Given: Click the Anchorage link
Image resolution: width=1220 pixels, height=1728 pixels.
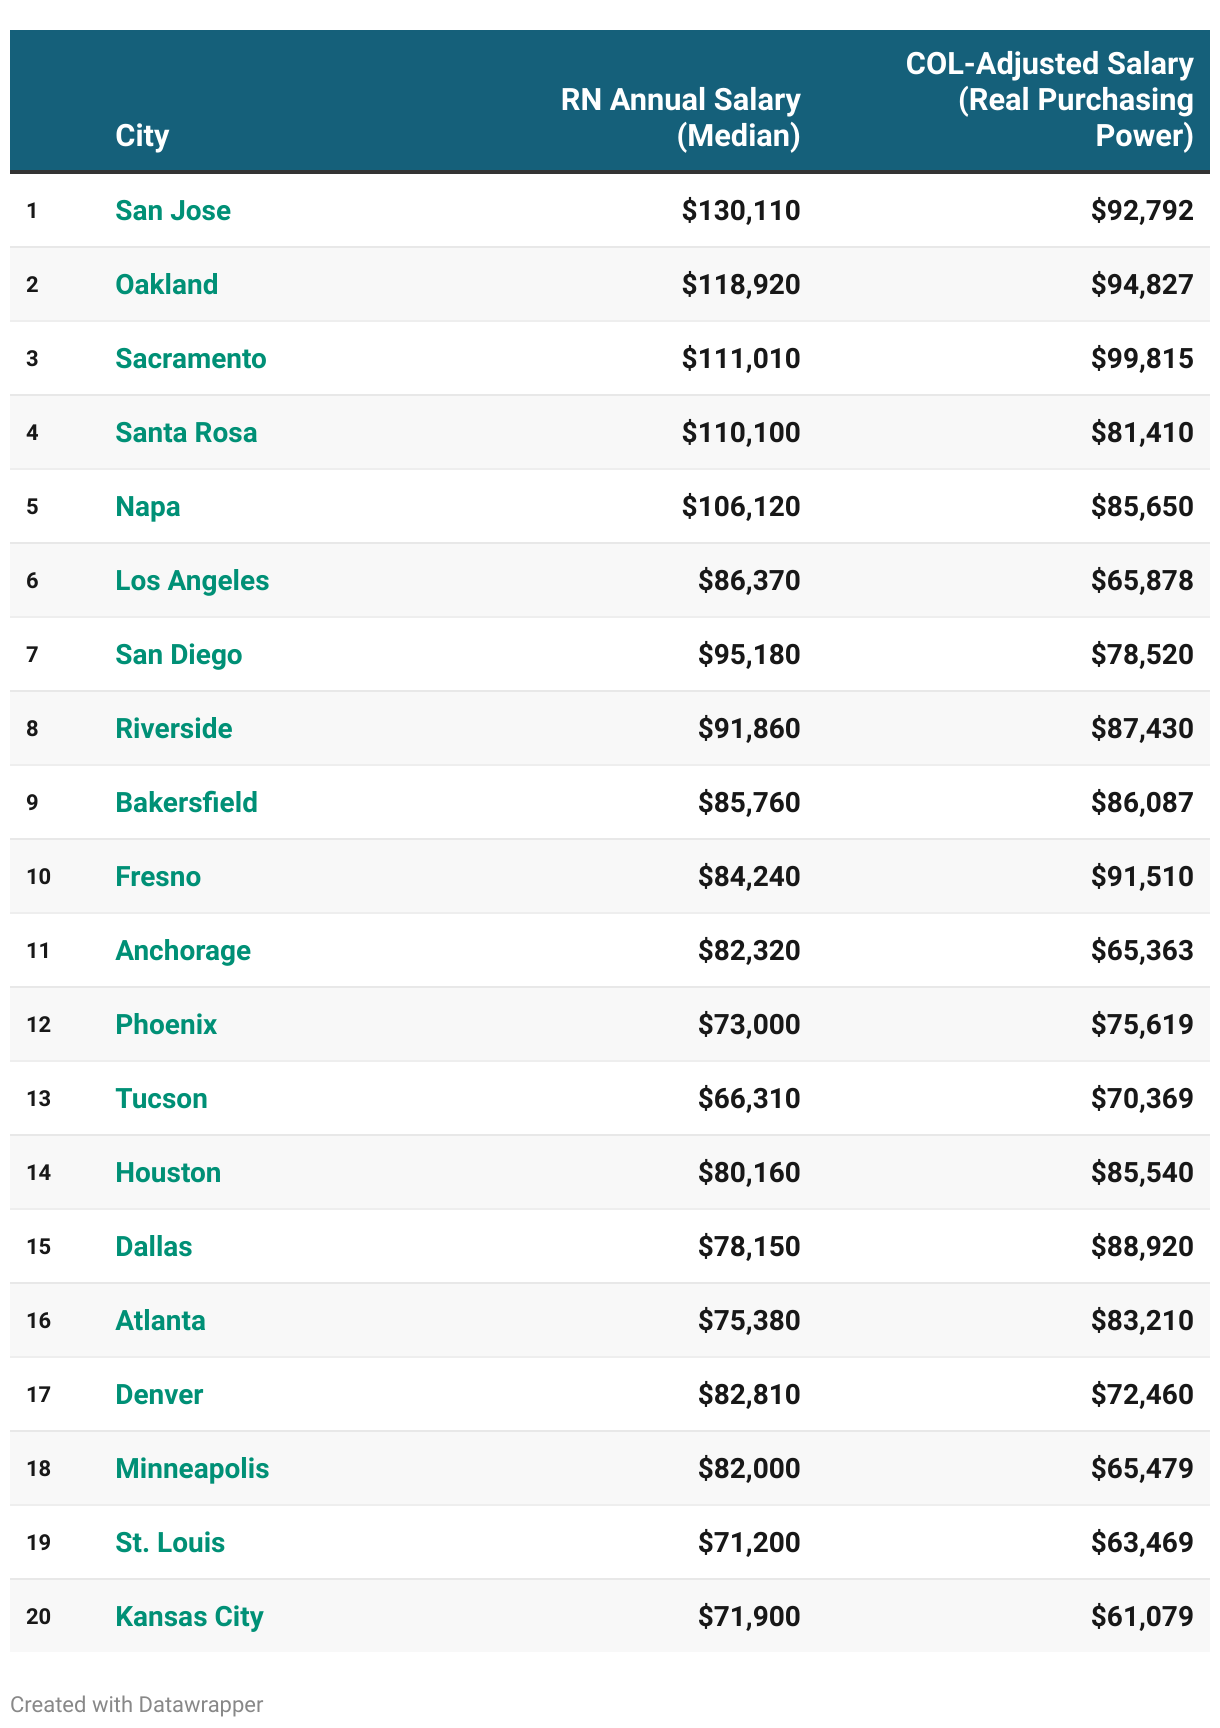Looking at the screenshot, I should click(183, 951).
